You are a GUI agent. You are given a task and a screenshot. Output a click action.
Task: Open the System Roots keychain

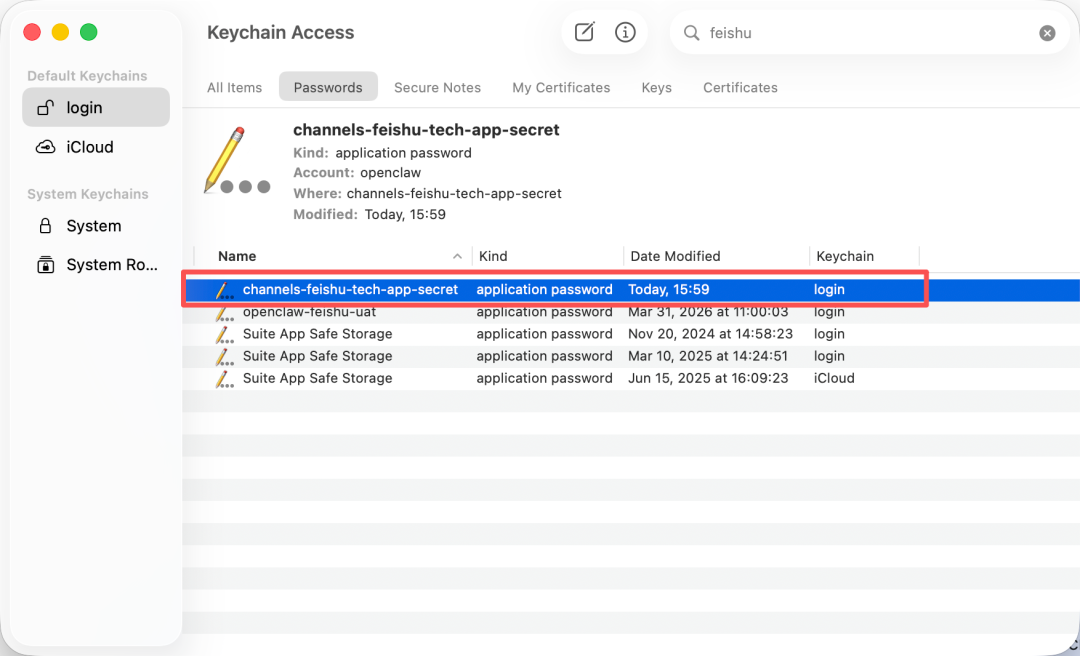111,265
